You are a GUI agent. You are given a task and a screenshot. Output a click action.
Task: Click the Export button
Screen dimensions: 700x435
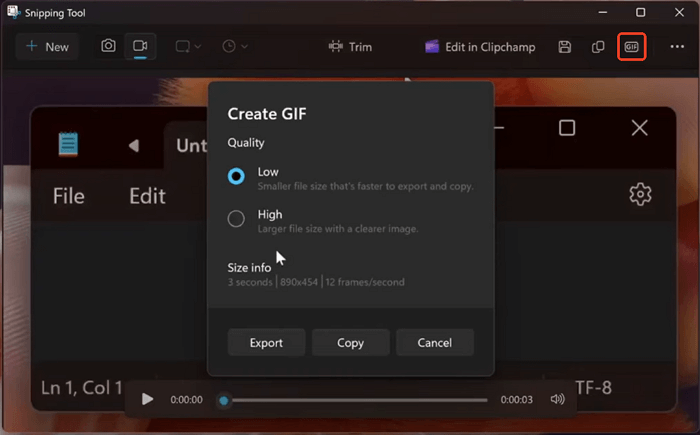pyautogui.click(x=267, y=343)
